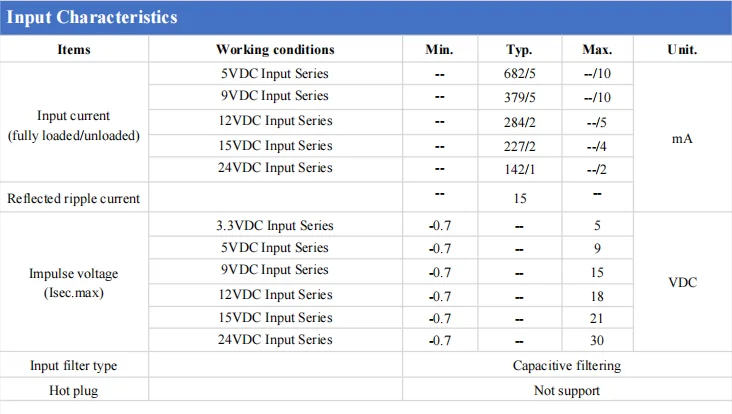Click the "Reflected ripple current" label
This screenshot has width=732, height=414.
74,198
